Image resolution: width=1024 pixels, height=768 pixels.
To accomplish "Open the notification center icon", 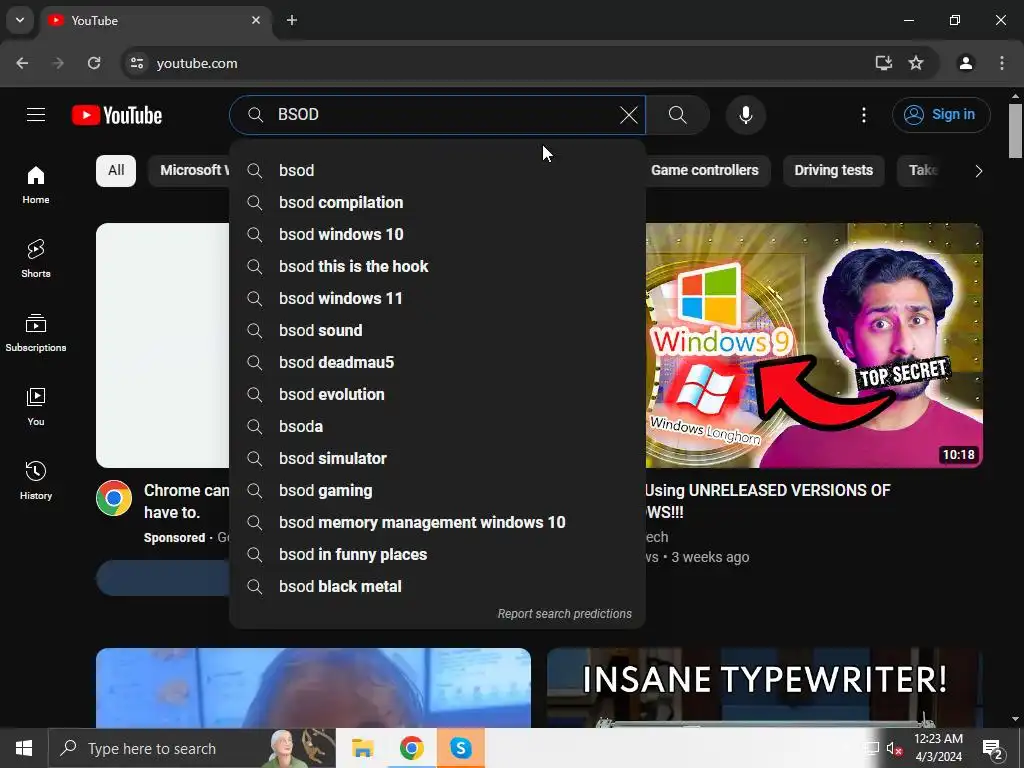I will (993, 749).
